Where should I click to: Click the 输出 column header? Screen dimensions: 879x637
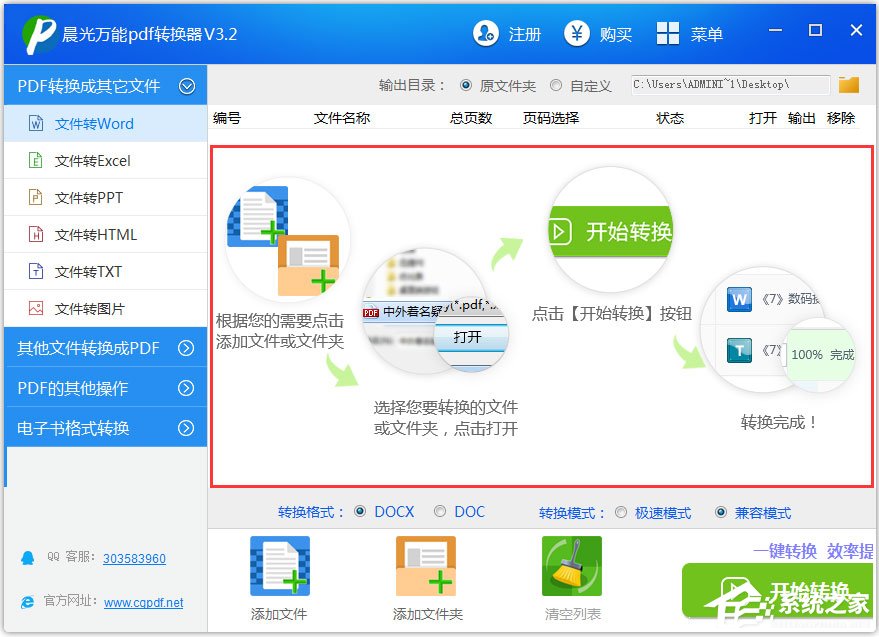tap(802, 118)
